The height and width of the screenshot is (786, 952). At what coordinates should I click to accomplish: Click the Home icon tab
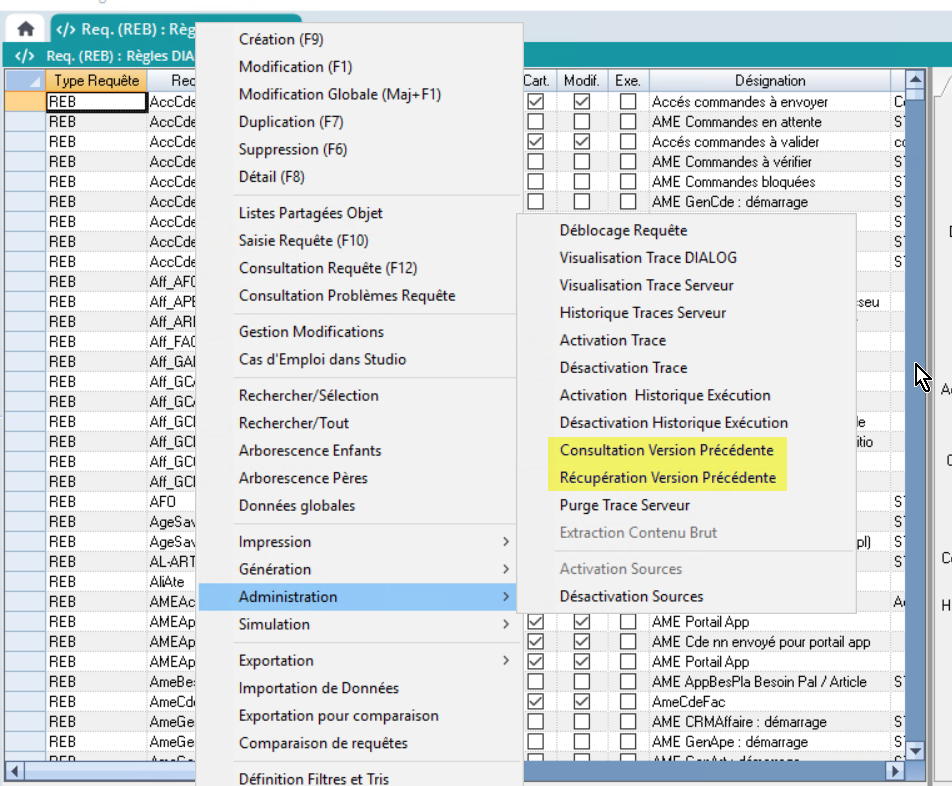(x=26, y=29)
